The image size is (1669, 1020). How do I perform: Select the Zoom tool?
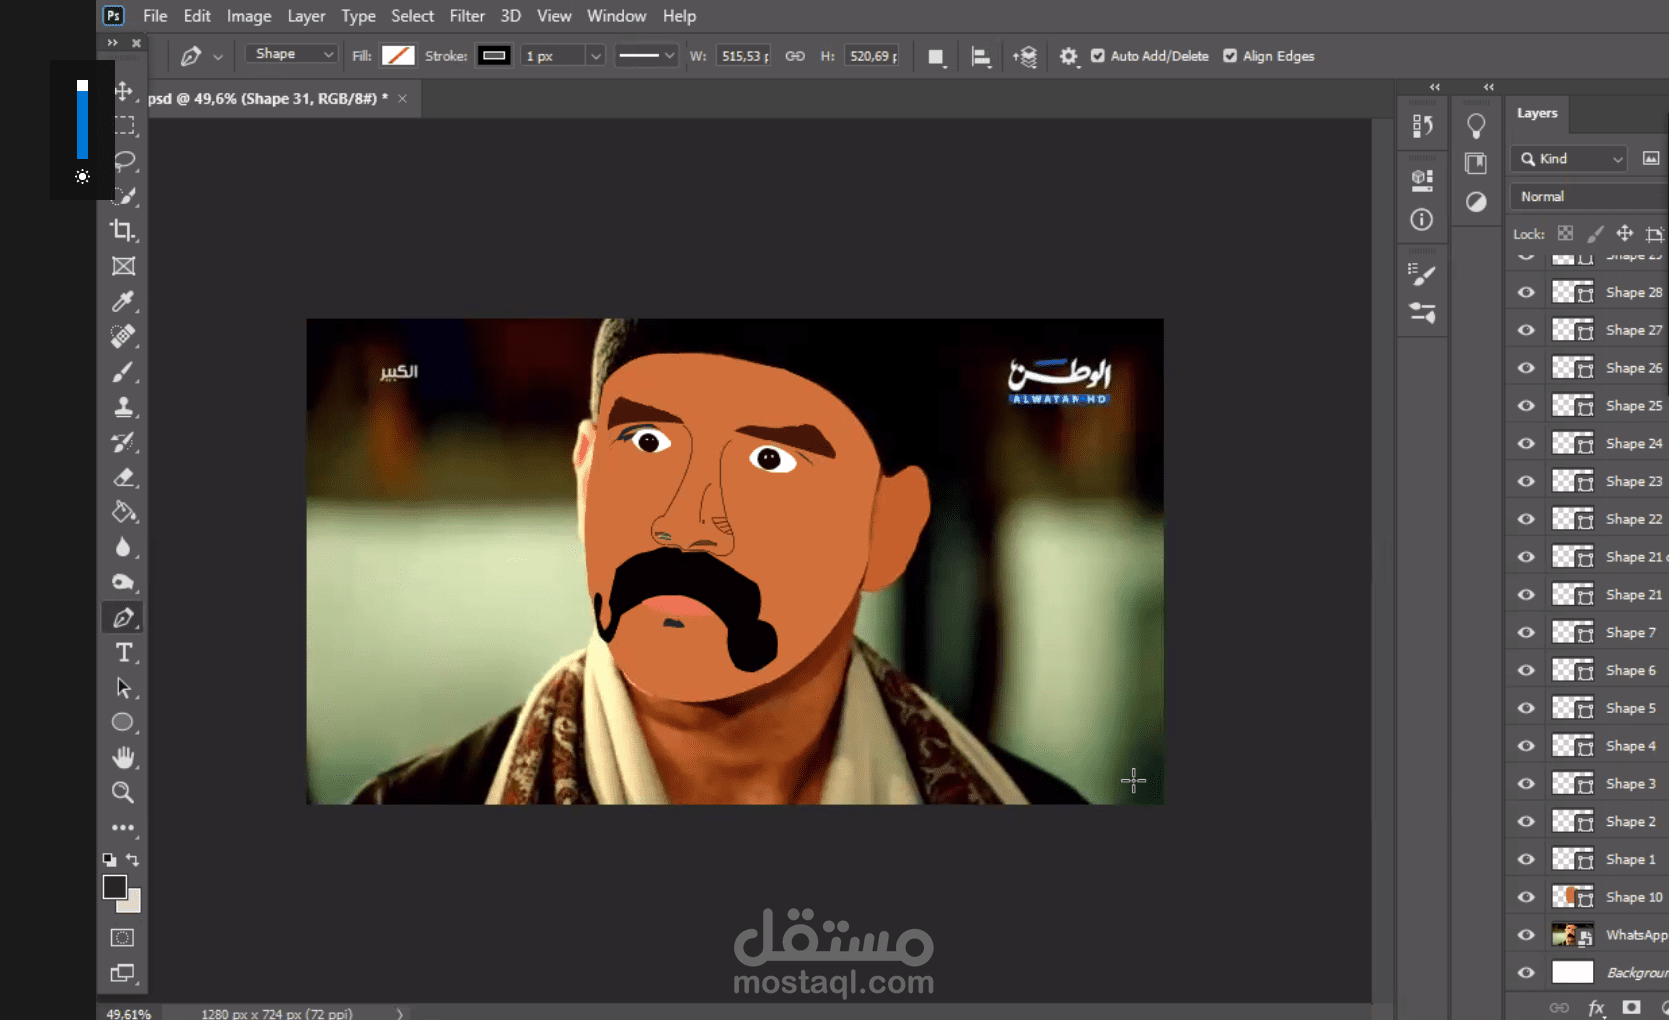(123, 793)
